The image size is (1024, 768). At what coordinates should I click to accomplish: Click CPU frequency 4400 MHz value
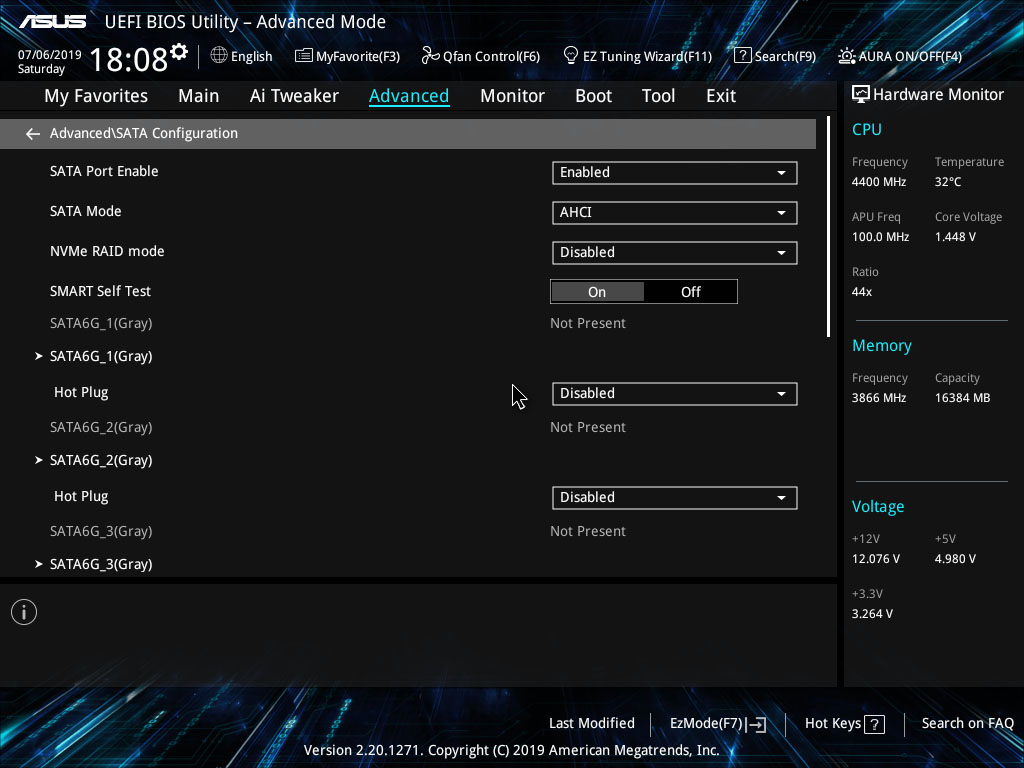coord(878,182)
